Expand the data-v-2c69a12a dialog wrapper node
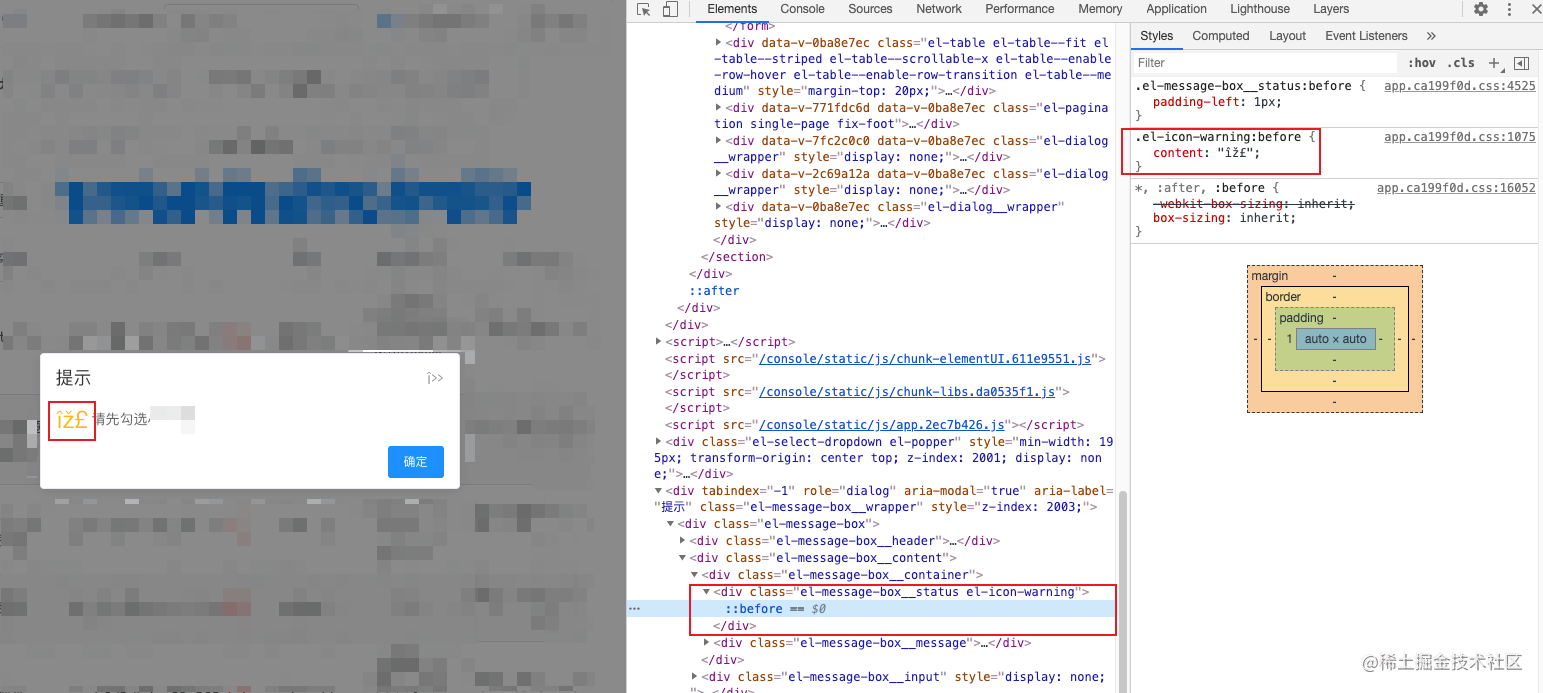This screenshot has width=1543, height=693. click(719, 174)
